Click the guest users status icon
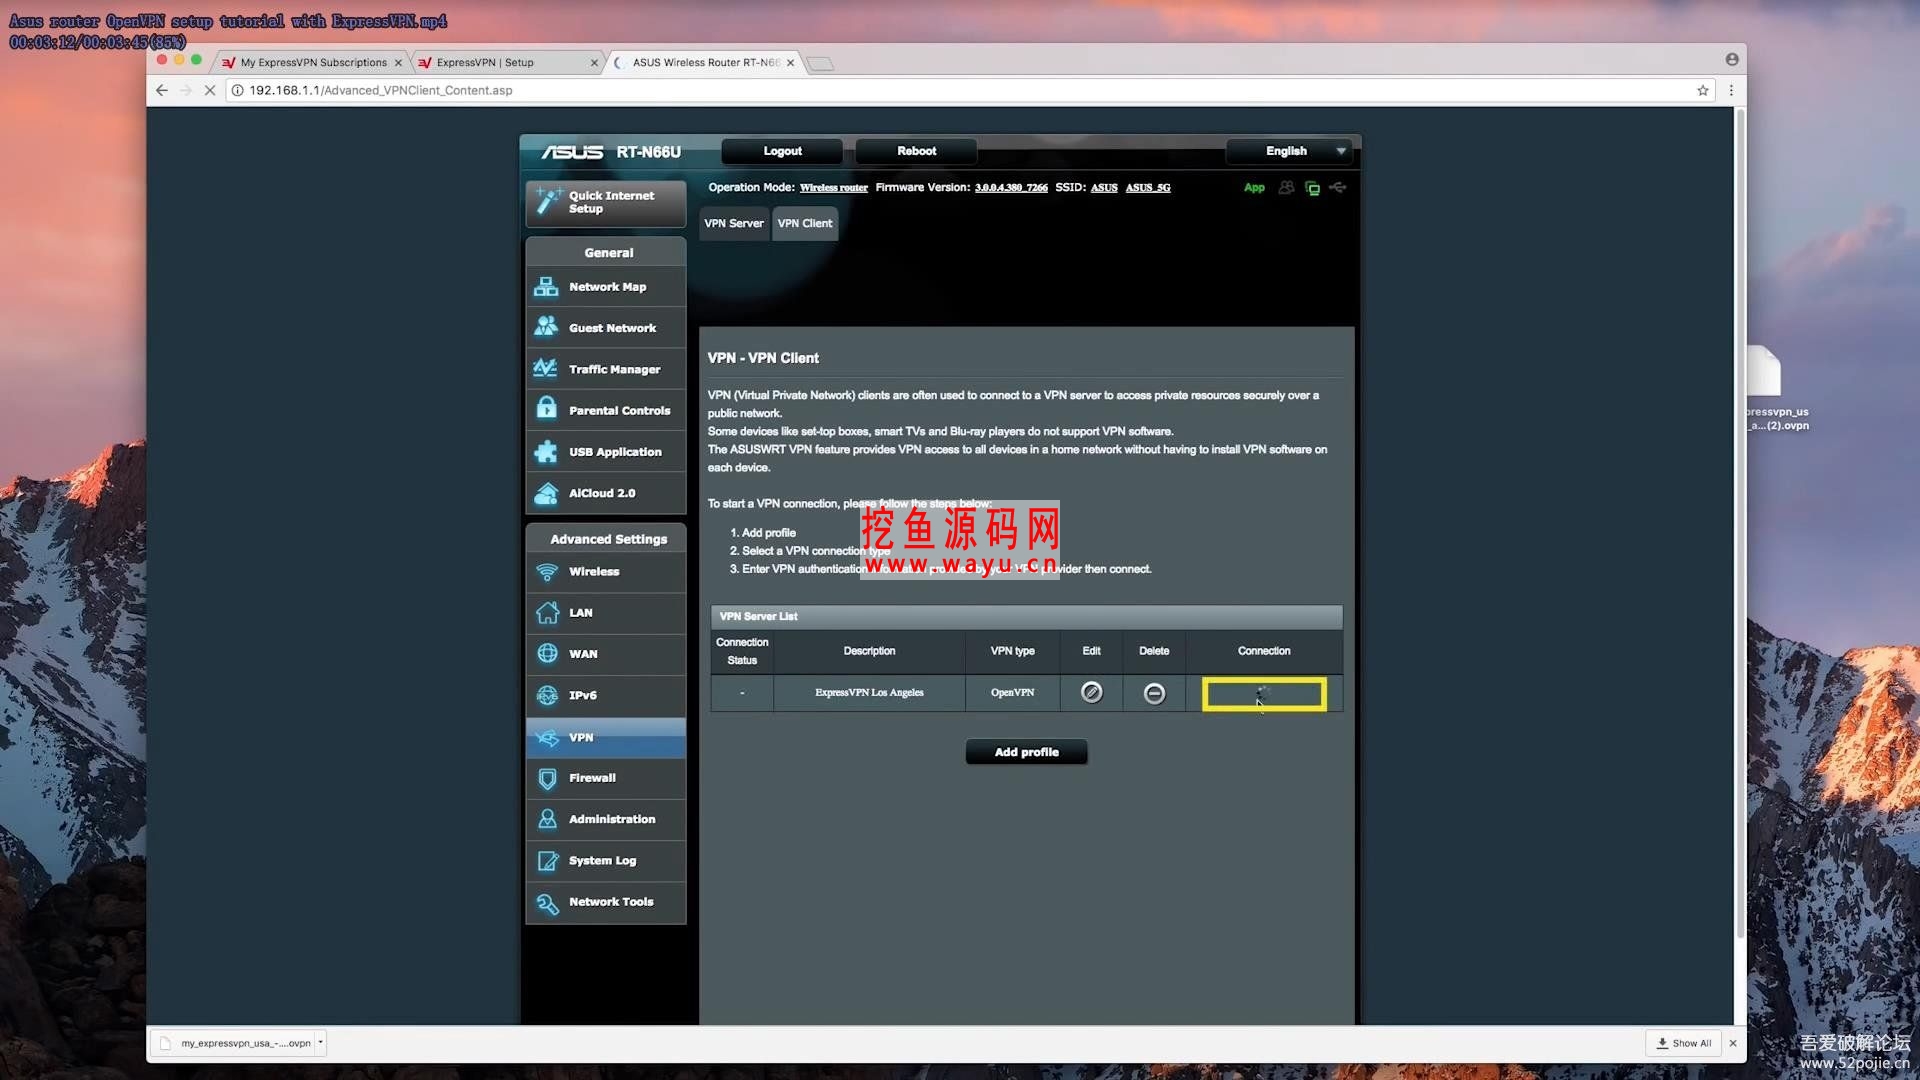 click(1286, 188)
